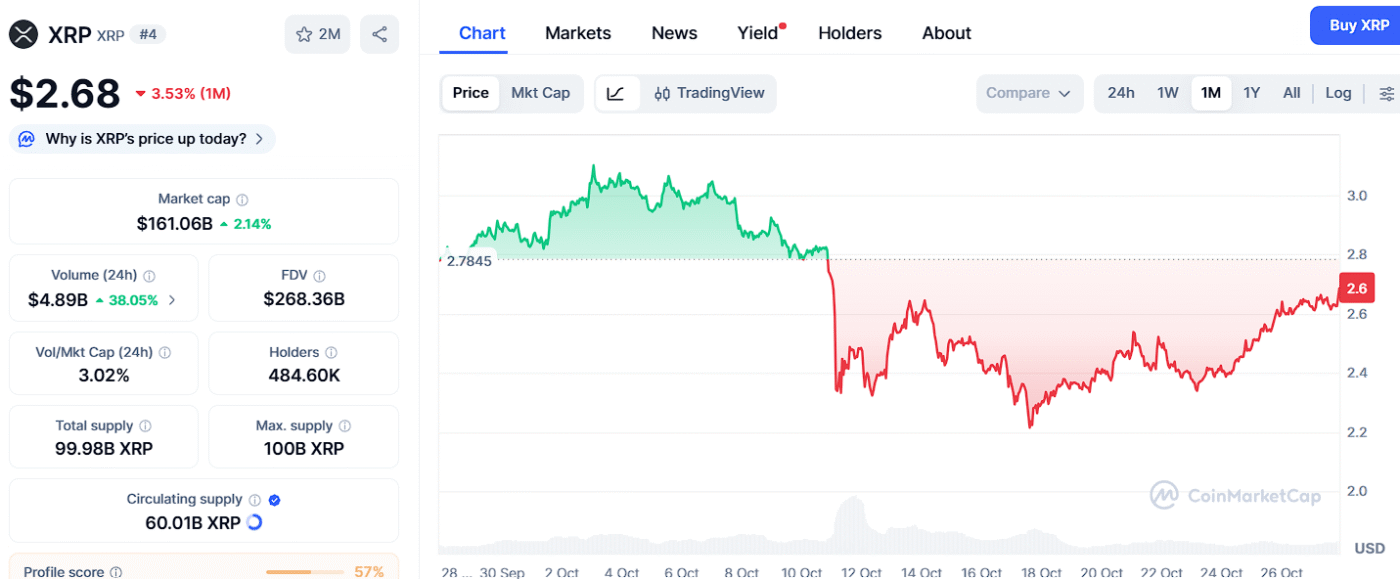Toggle the Log scale option

(1338, 93)
